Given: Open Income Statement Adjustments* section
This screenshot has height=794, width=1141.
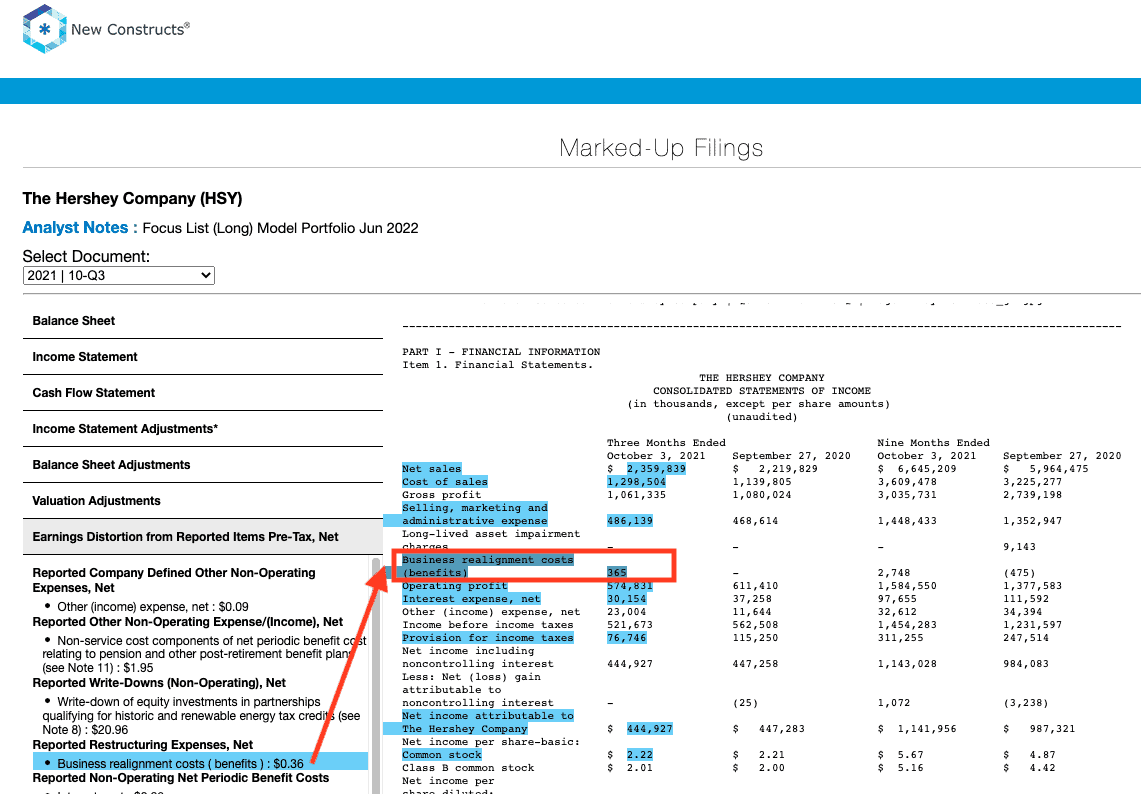Looking at the screenshot, I should click(x=203, y=429).
